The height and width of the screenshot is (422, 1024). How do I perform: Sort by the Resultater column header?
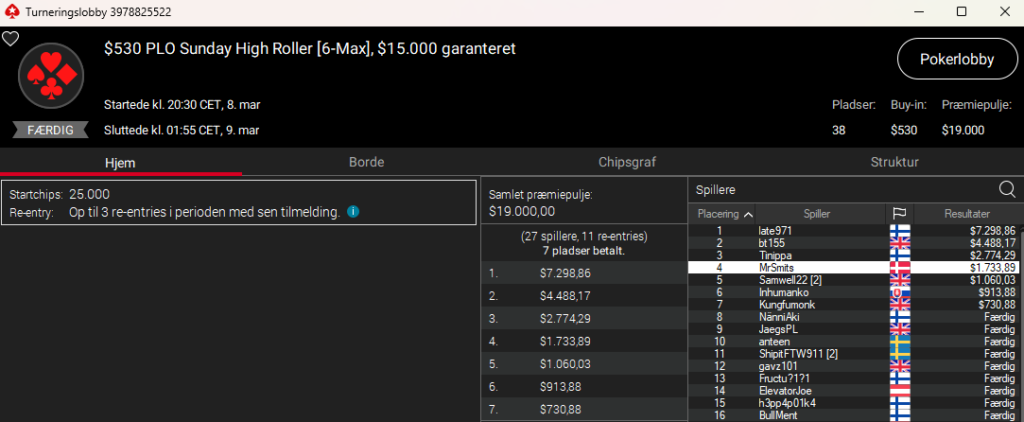click(x=966, y=214)
